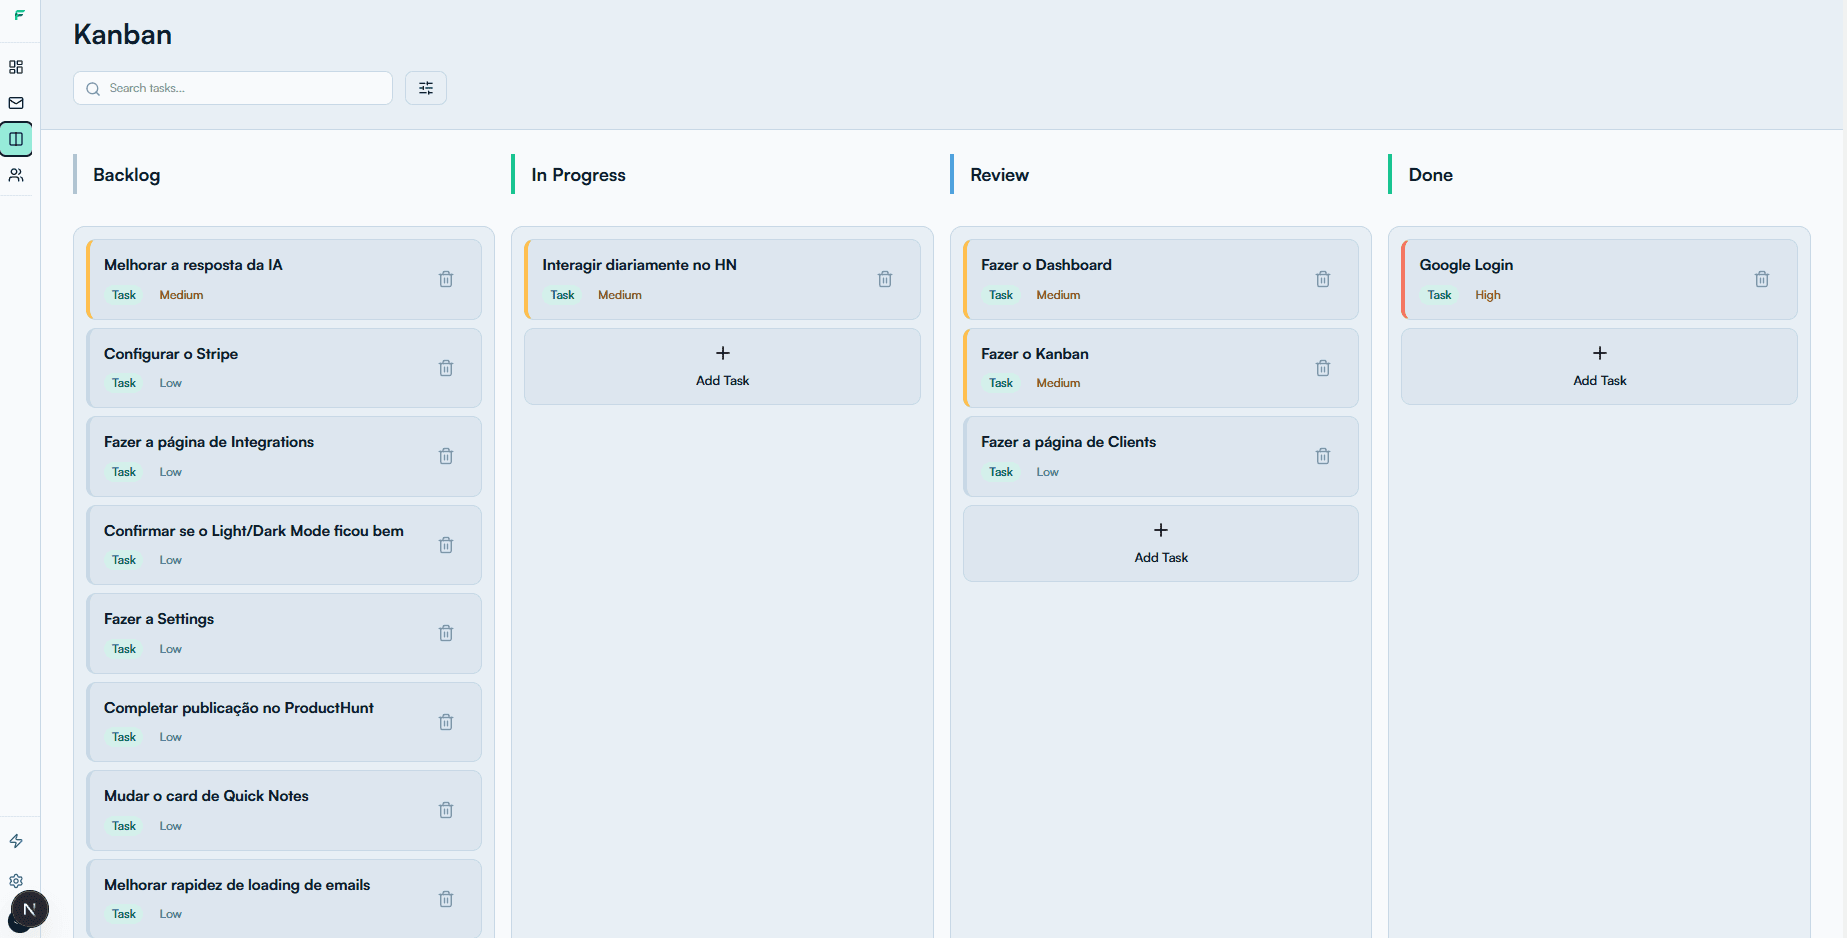Delete the 'Fazer a Settings' task
Screen dimensions: 1847x938
click(446, 633)
